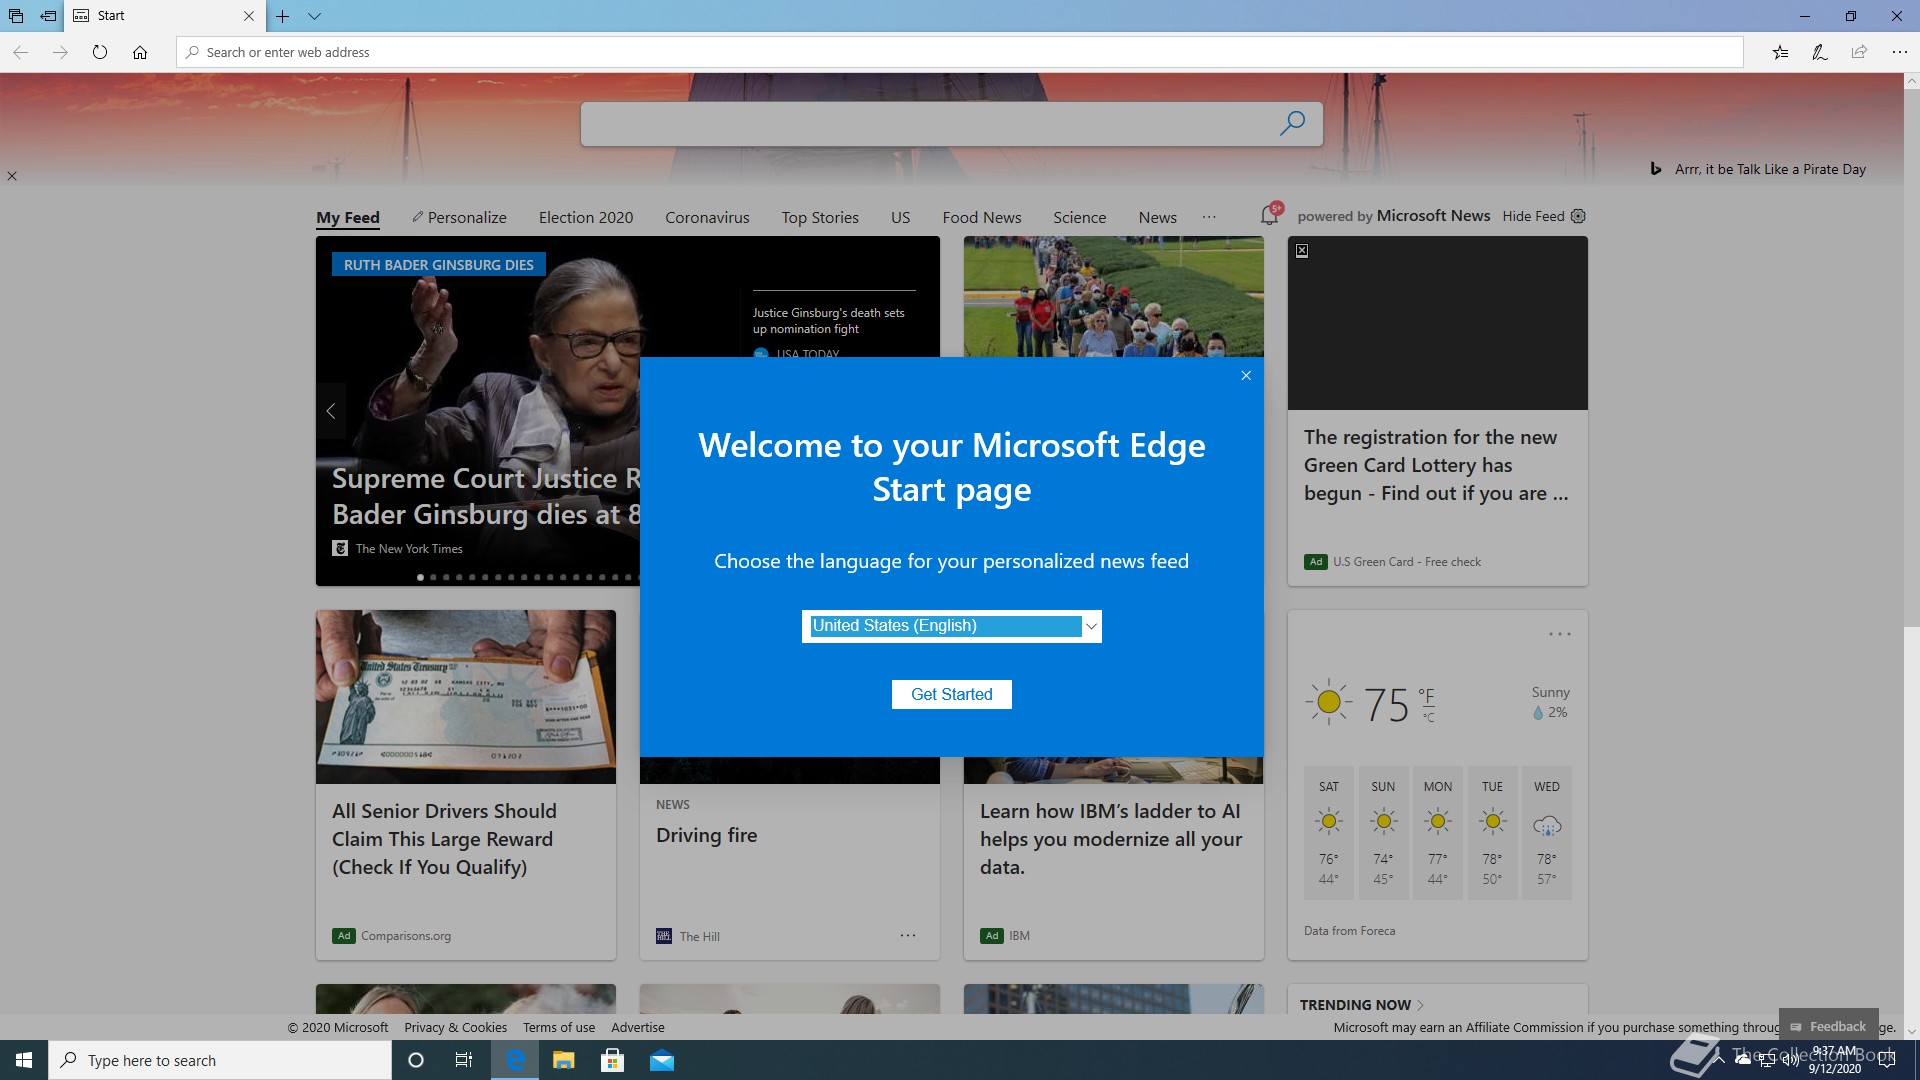Screen dimensions: 1920x1080
Task: Show tabs you've set aside
Action: tap(16, 16)
